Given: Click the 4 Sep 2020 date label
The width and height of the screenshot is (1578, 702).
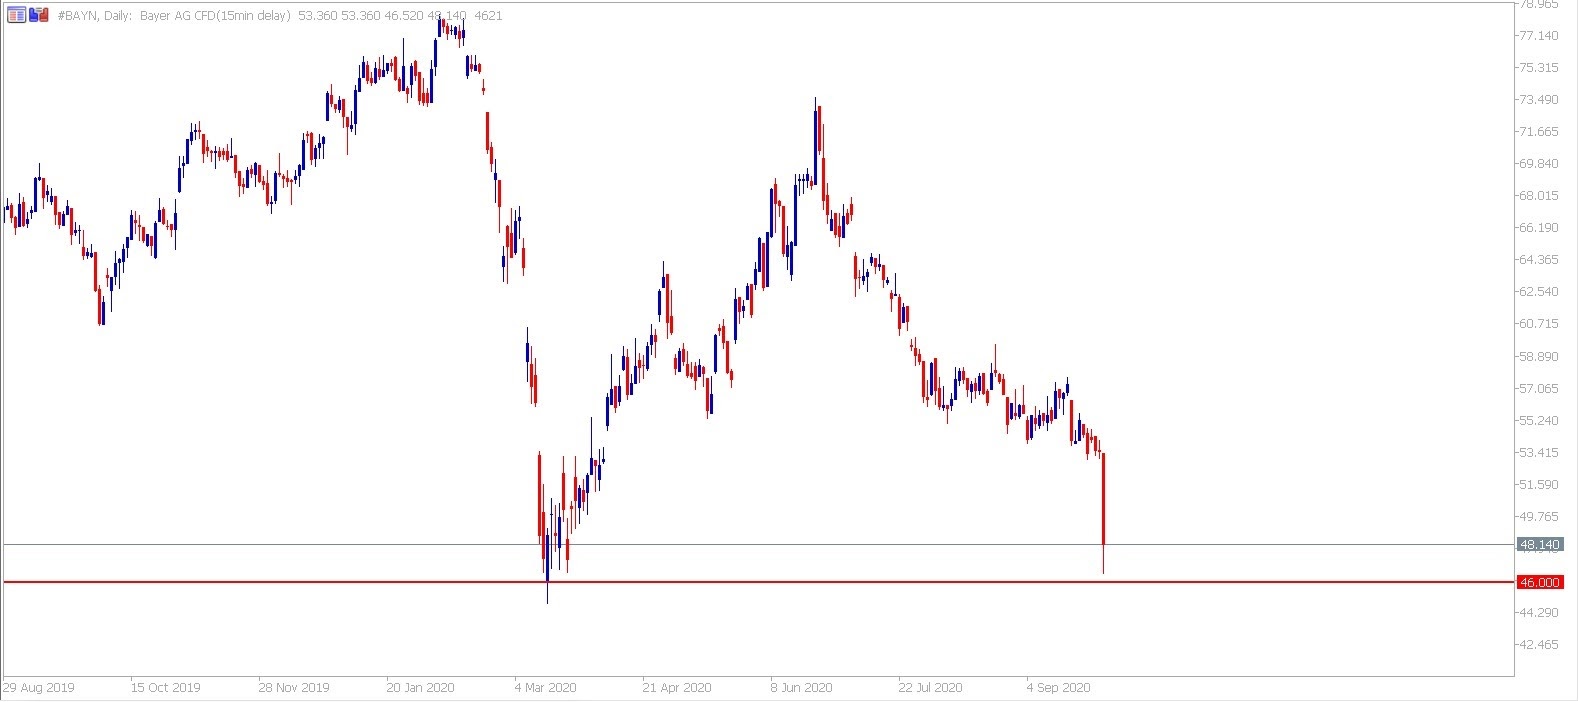Looking at the screenshot, I should [x=1059, y=687].
